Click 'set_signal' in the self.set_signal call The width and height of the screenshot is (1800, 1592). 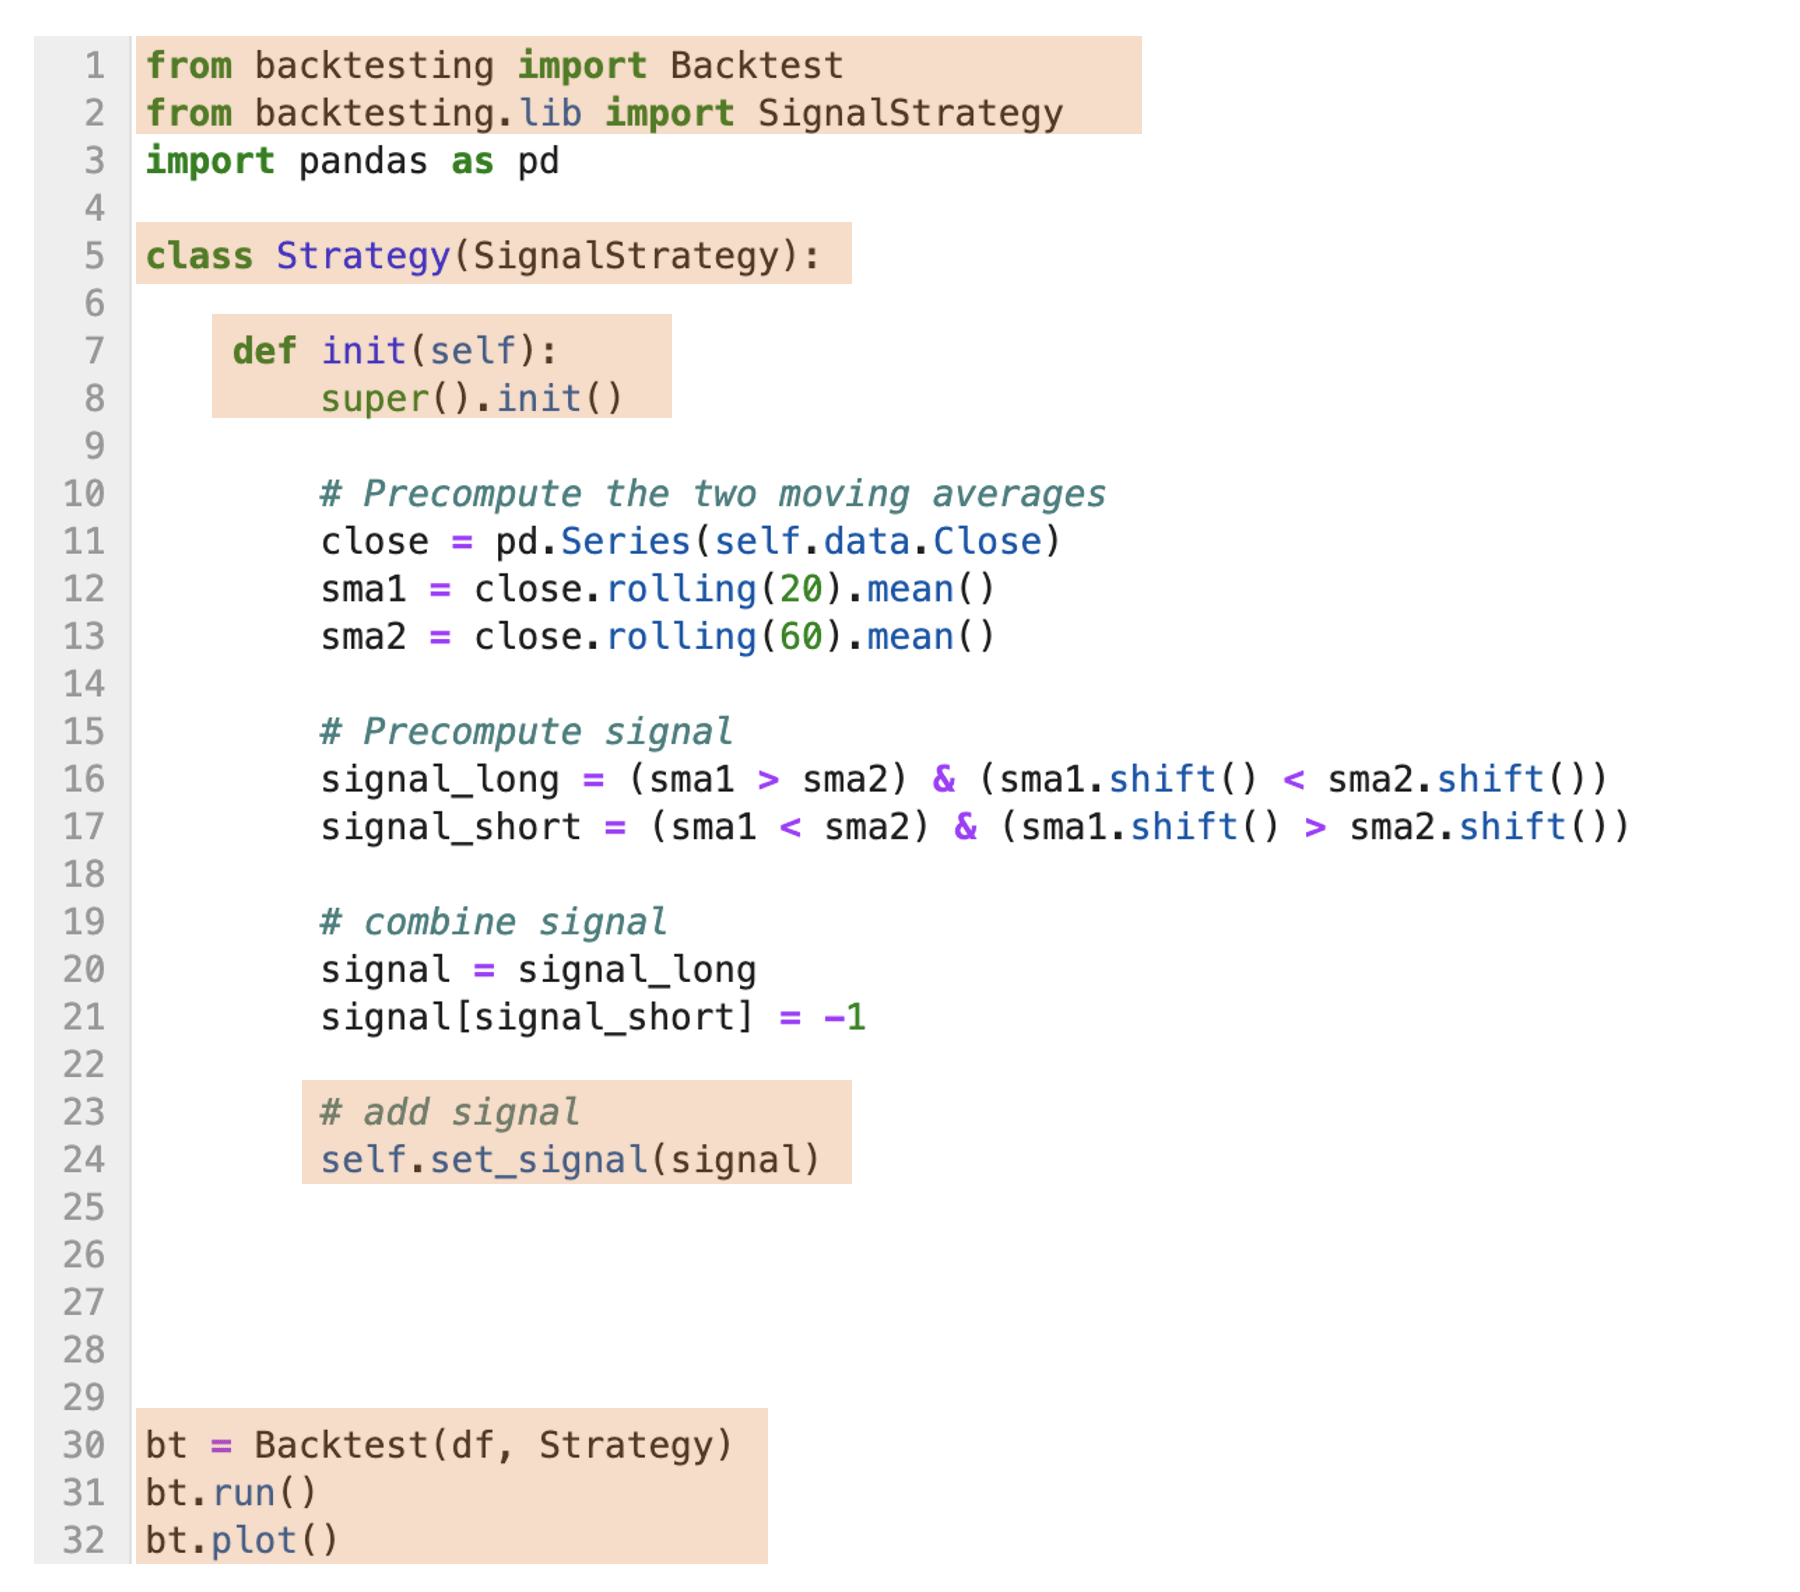click(x=538, y=1160)
